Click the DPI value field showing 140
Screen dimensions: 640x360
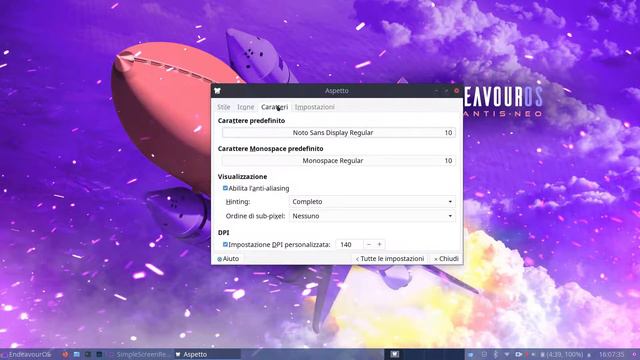pyautogui.click(x=349, y=244)
